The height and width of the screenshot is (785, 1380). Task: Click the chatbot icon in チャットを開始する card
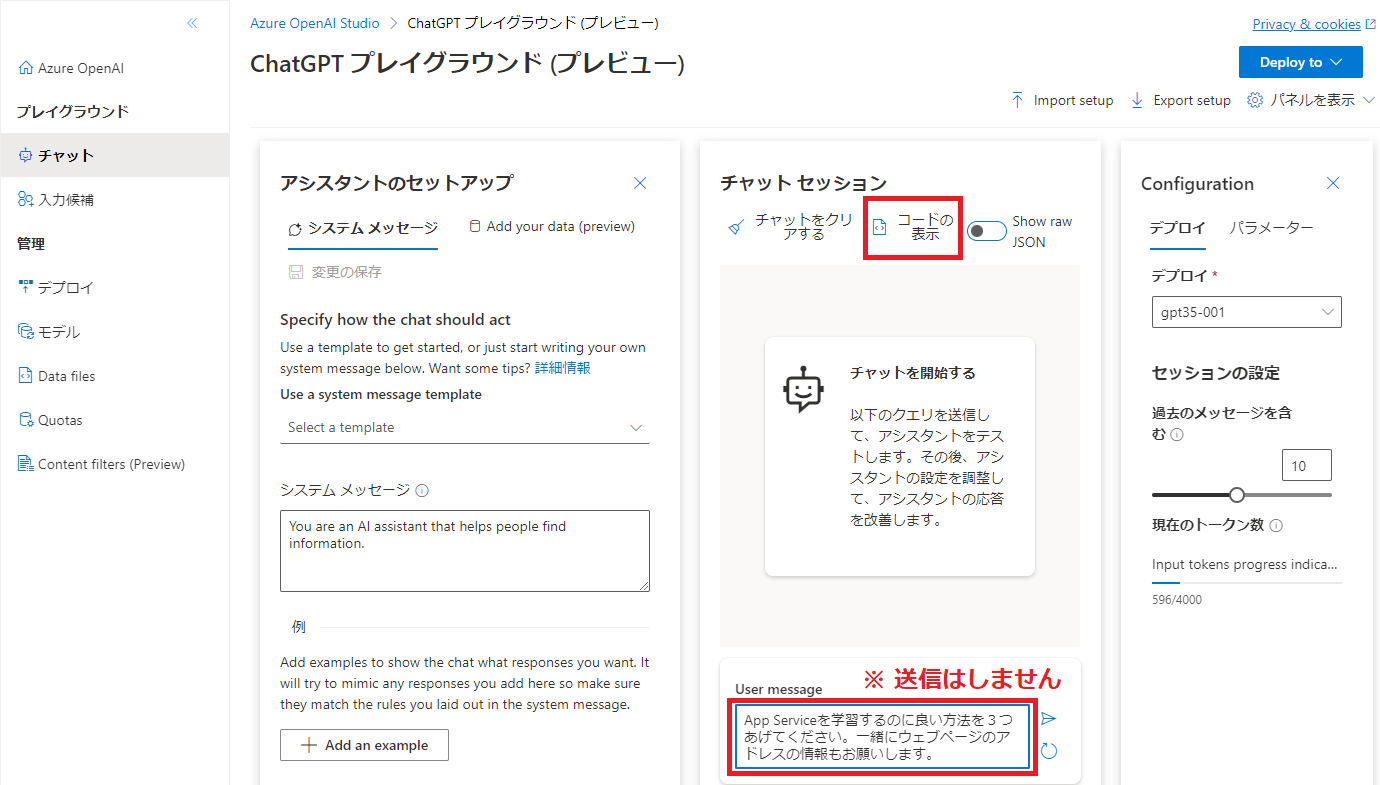click(803, 391)
